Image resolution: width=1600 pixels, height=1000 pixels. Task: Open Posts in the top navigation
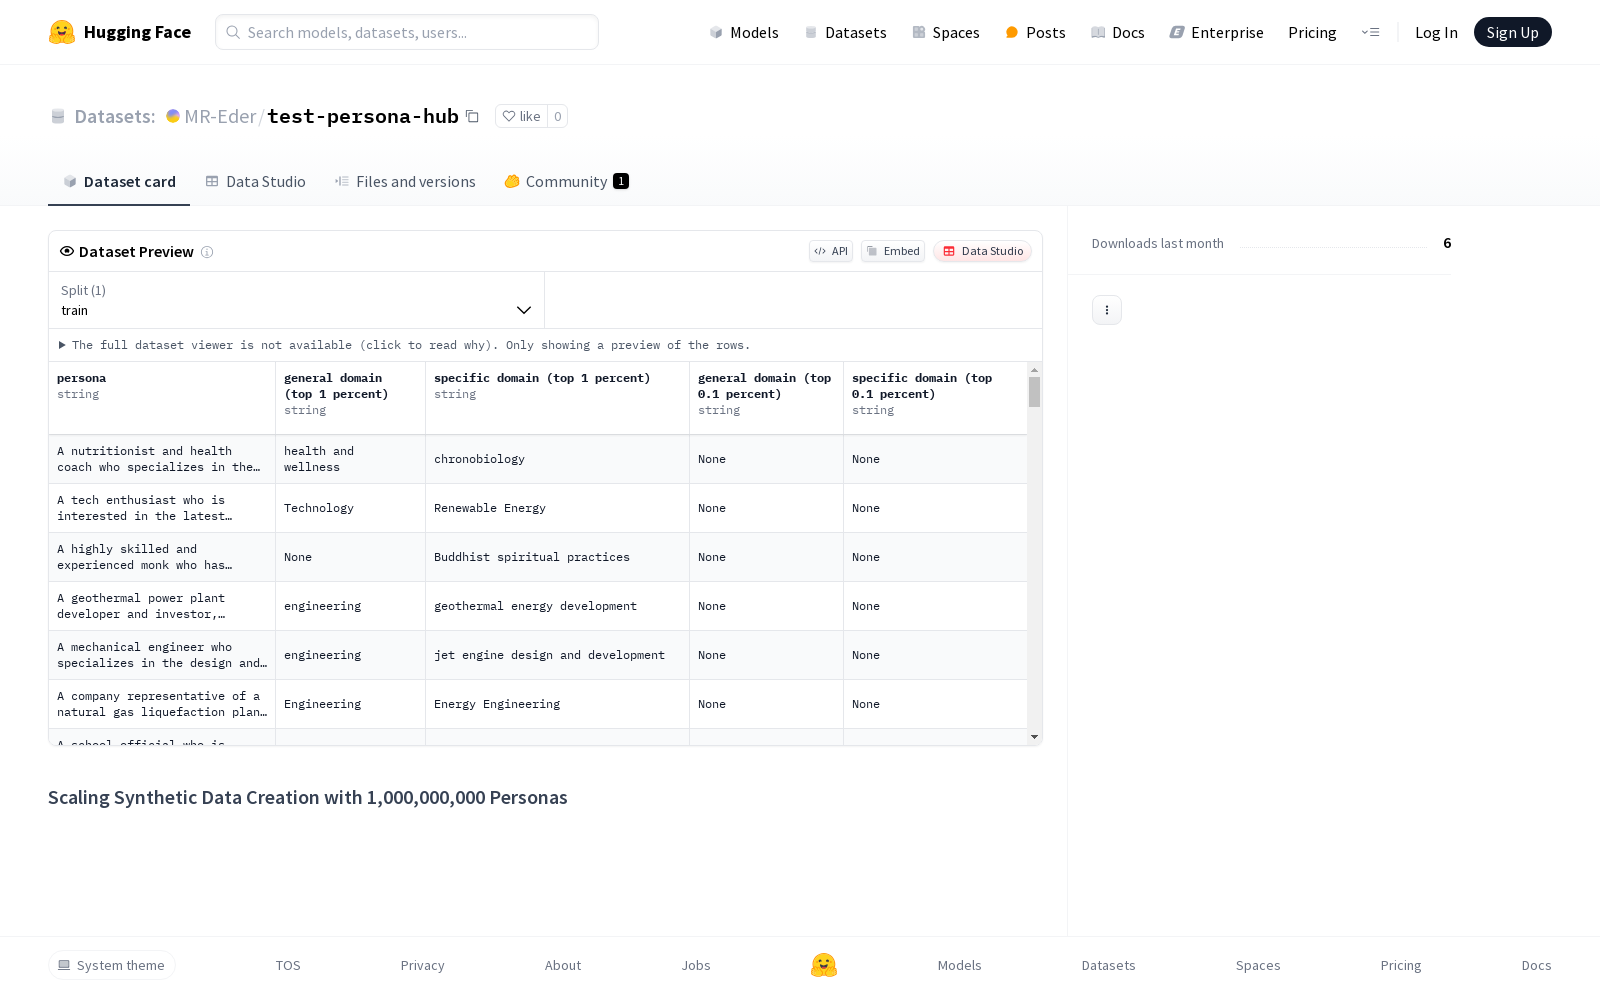click(1035, 32)
